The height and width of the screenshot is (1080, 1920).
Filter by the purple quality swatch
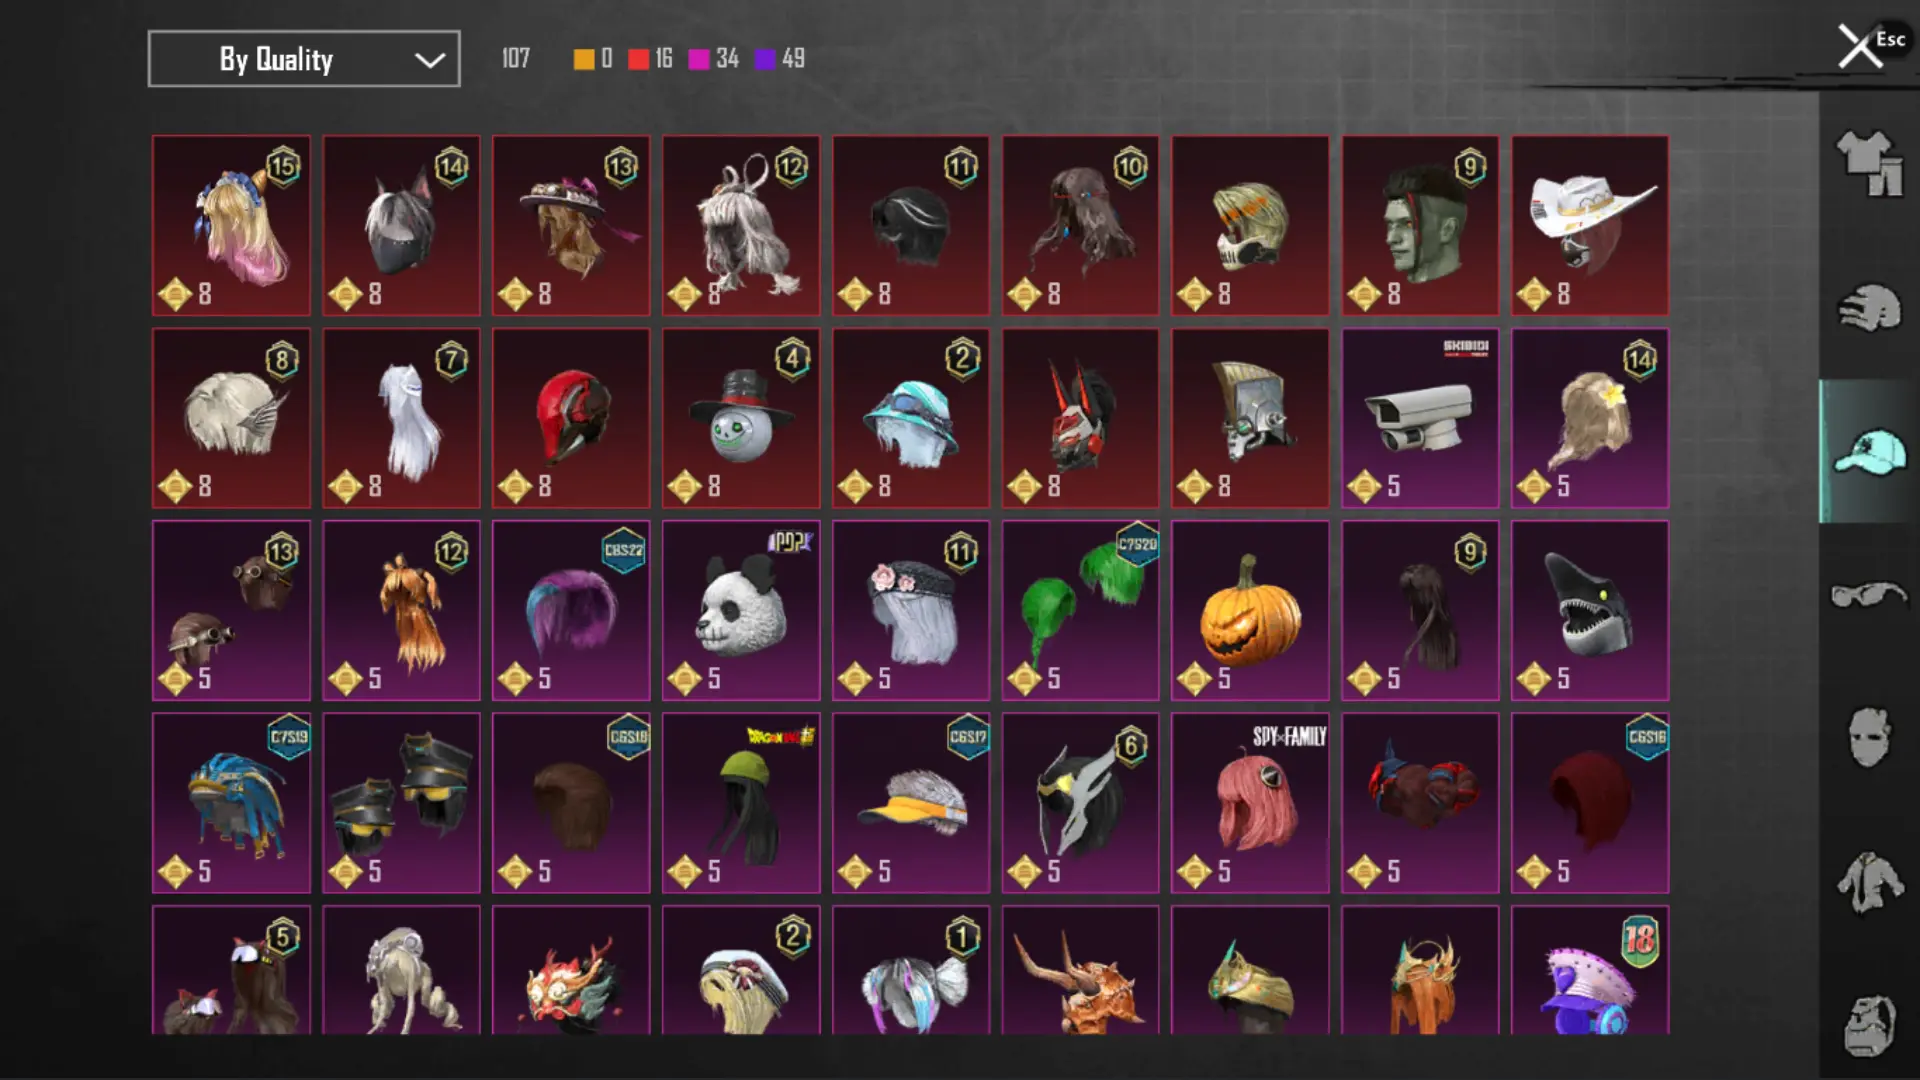(x=765, y=59)
